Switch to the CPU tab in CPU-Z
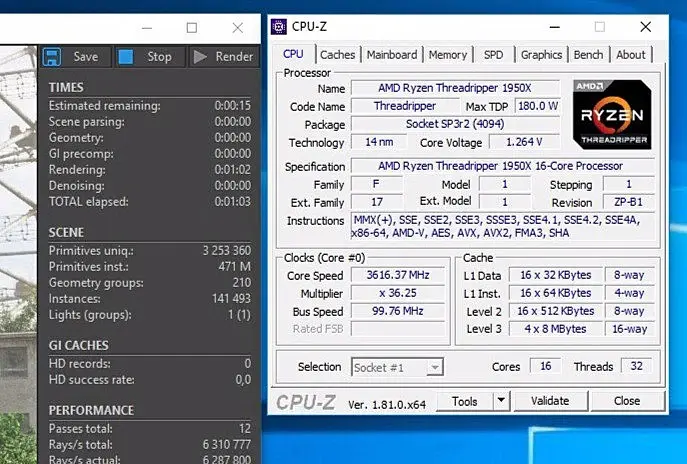687x464 pixels. coord(293,54)
